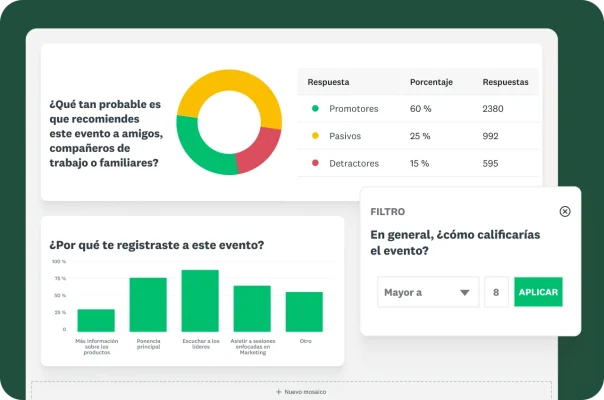This screenshot has width=604, height=400.
Task: Click the plus icon beside Nuevo mosaico
Action: click(x=279, y=392)
